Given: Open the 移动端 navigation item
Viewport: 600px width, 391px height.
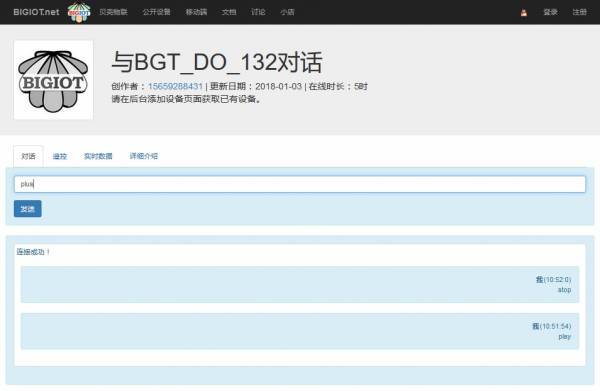Looking at the screenshot, I should pyautogui.click(x=196, y=12).
